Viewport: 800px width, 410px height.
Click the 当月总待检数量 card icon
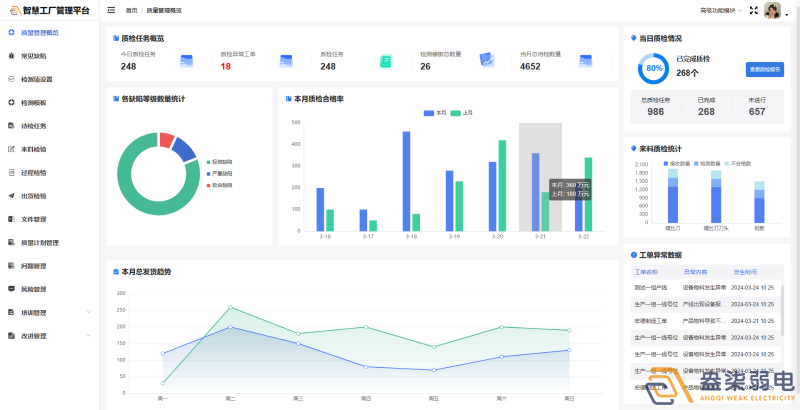[x=585, y=61]
